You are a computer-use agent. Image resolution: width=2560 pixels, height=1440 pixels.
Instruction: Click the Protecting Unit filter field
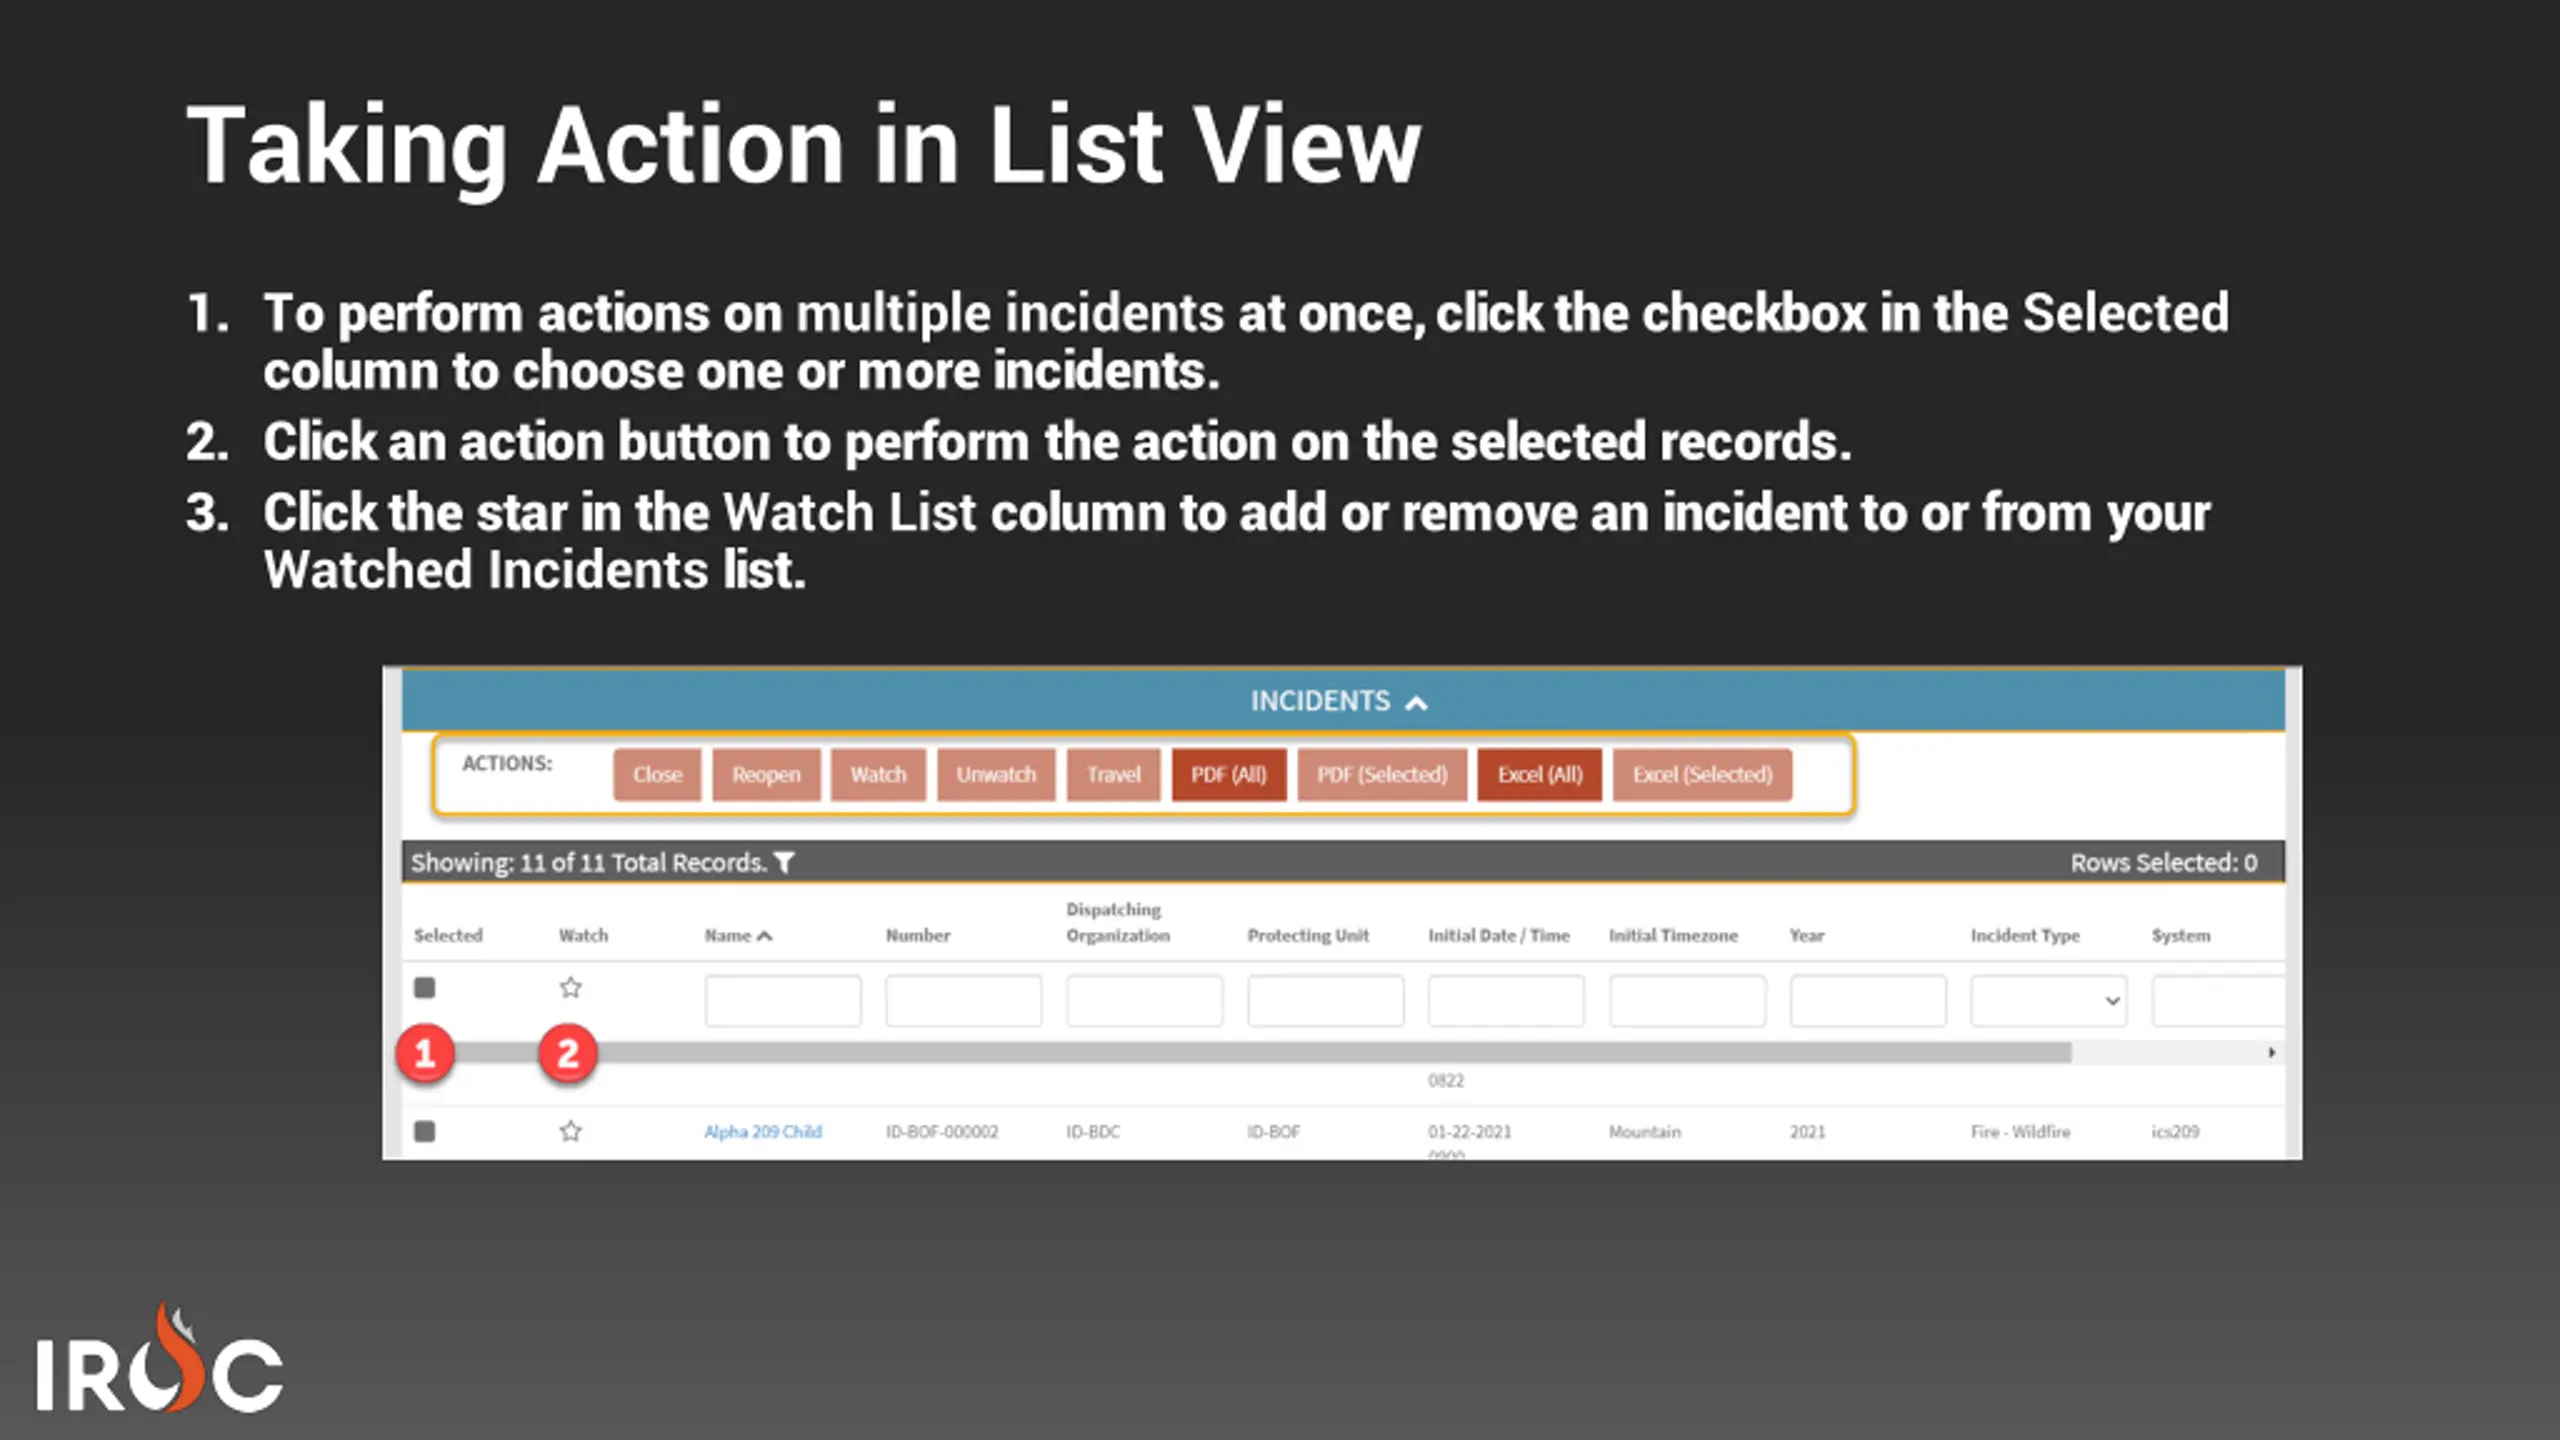coord(1325,1001)
